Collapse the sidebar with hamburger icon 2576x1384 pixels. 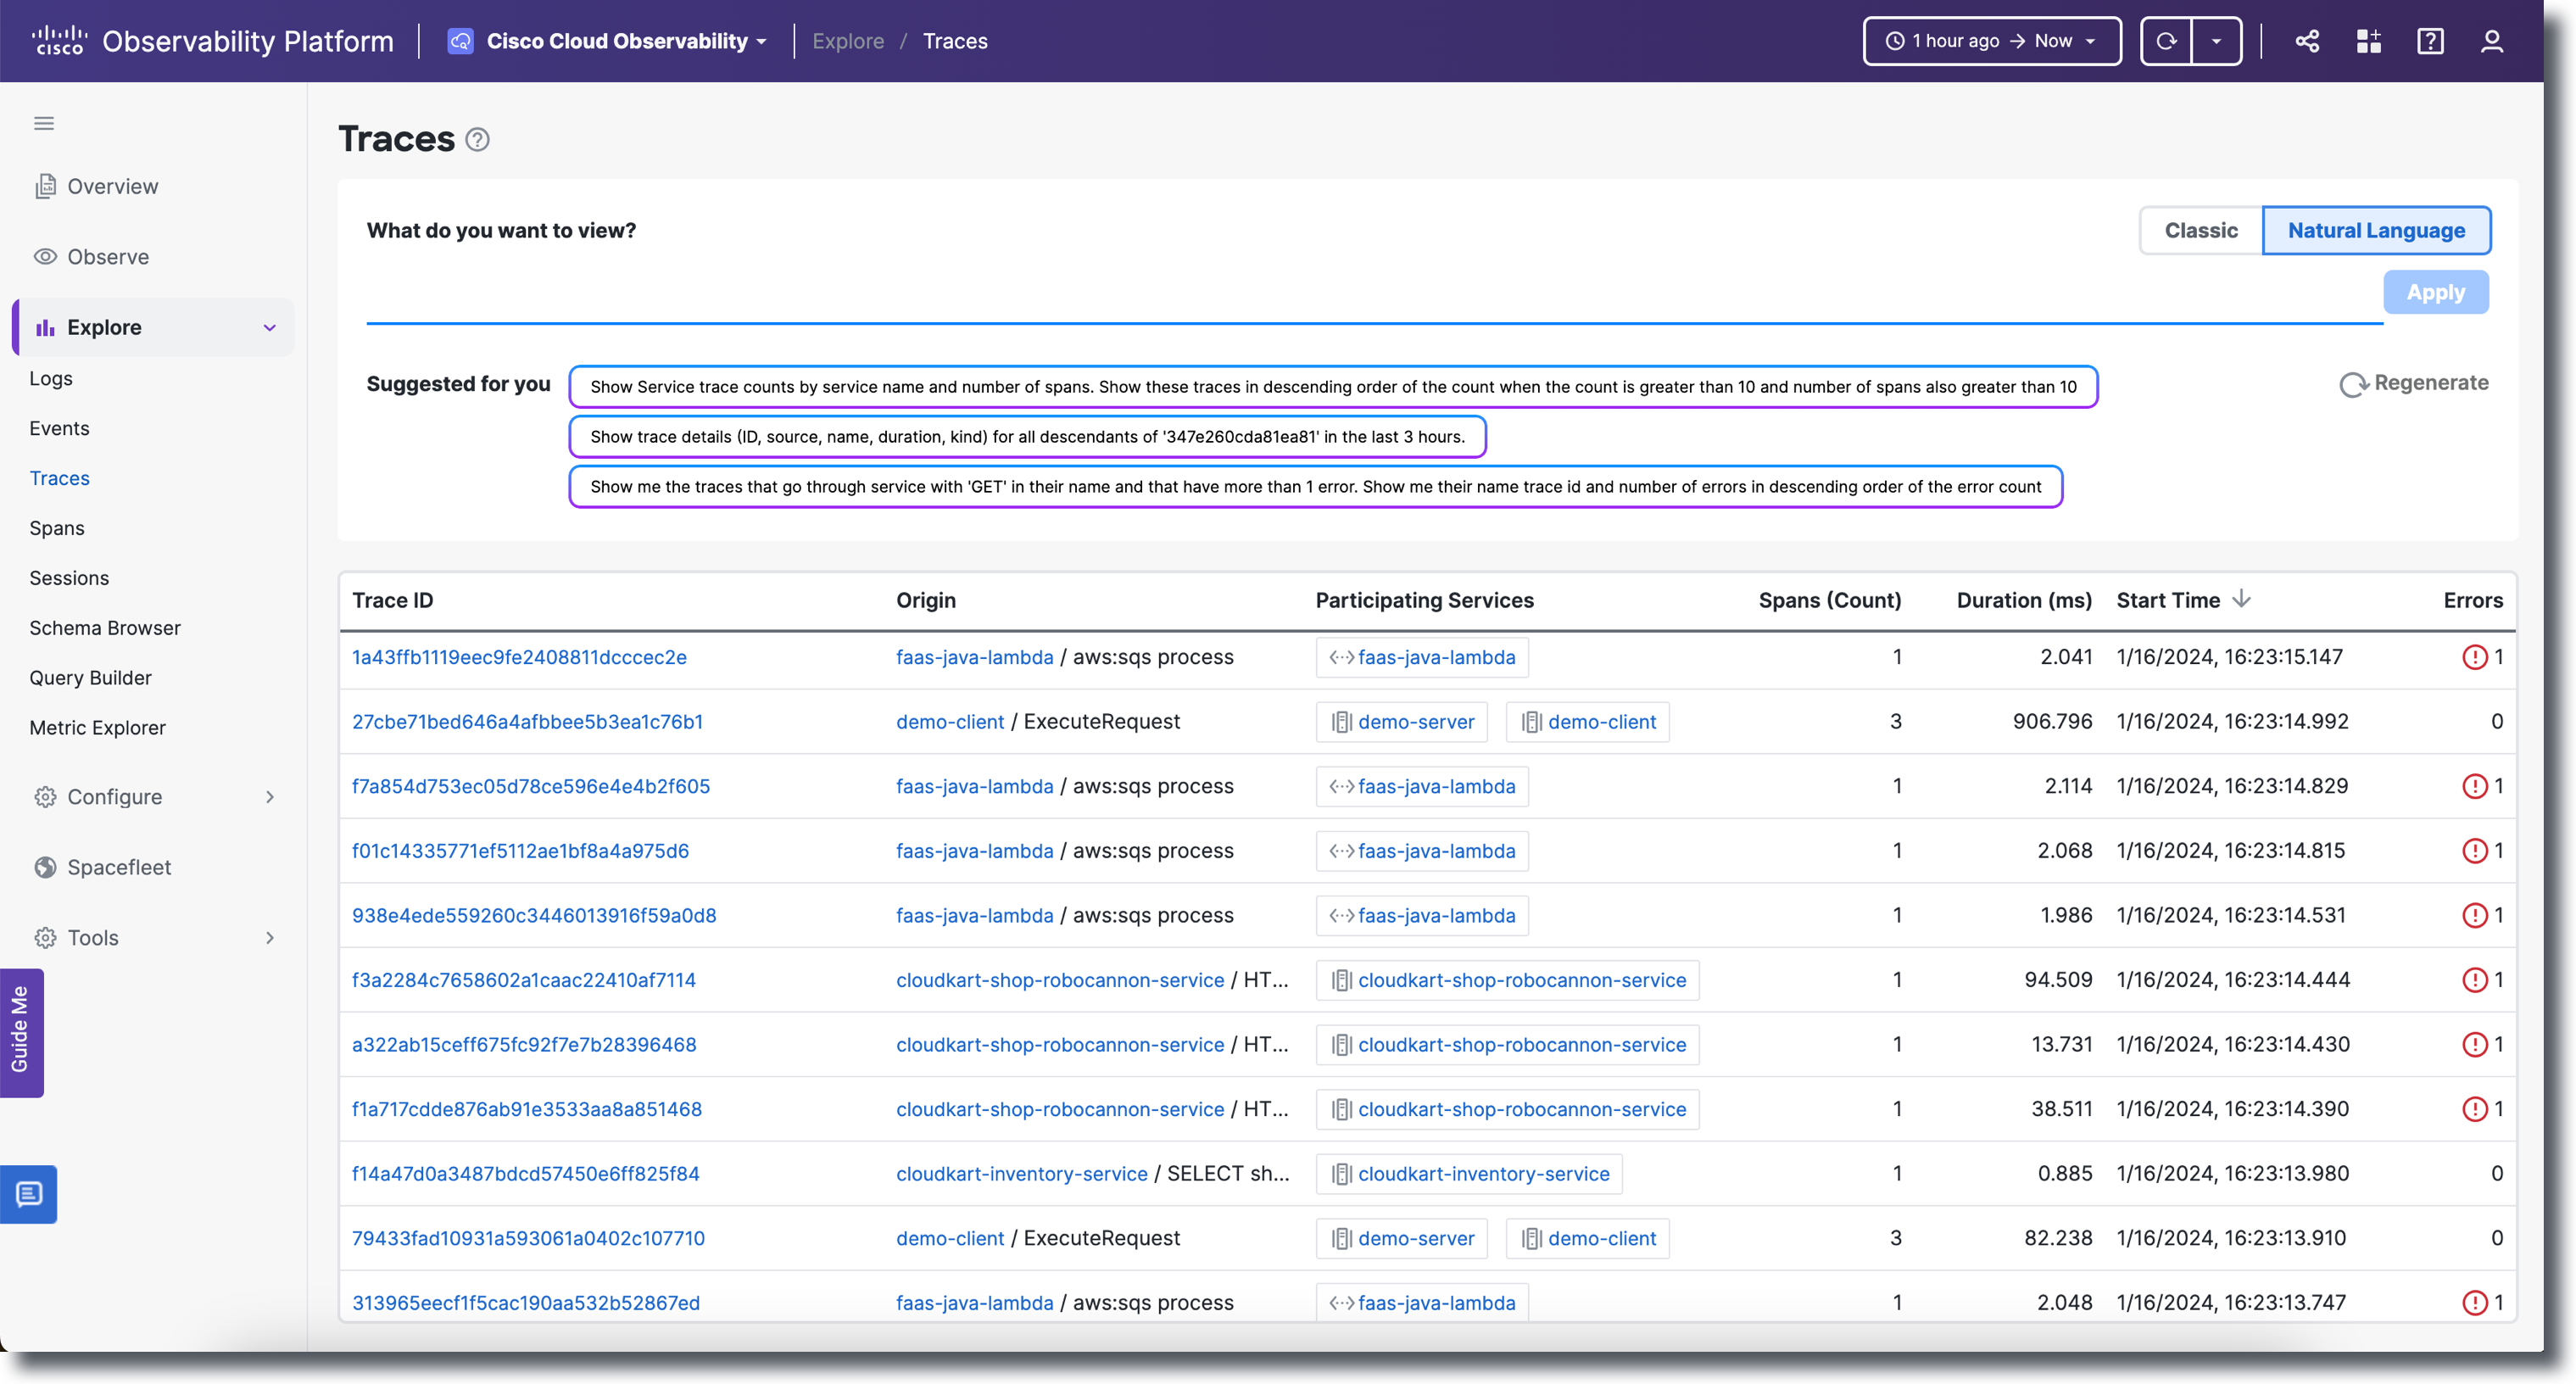pos(44,123)
